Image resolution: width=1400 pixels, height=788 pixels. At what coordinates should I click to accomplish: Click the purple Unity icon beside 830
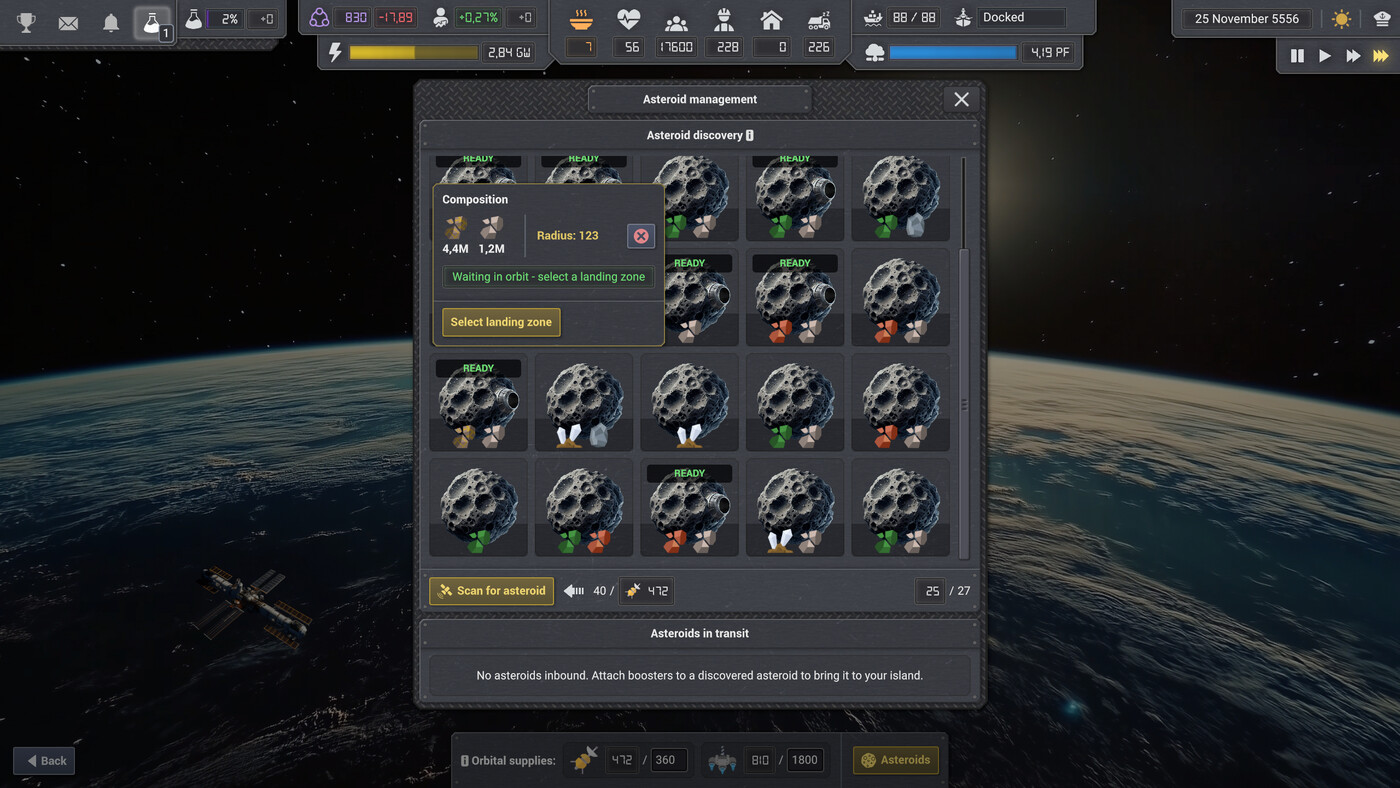point(319,18)
